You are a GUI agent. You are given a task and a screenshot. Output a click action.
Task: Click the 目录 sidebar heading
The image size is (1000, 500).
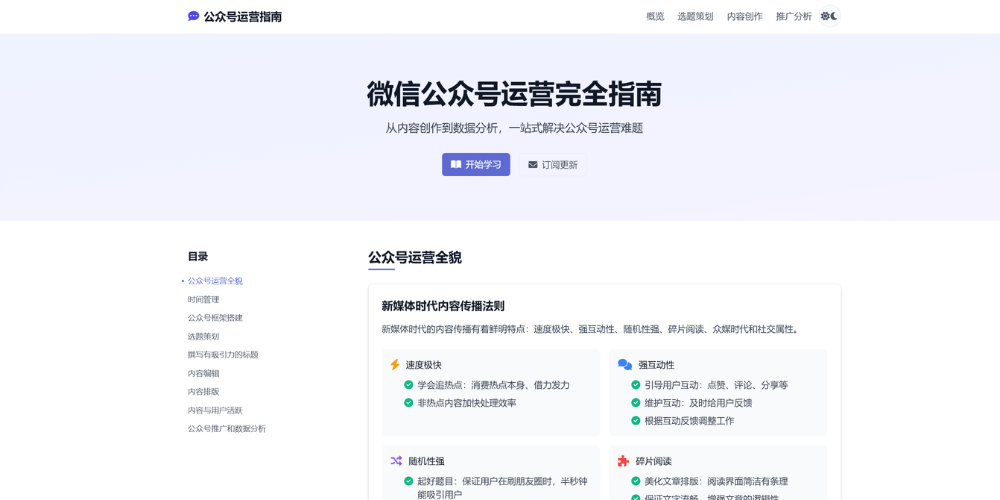coord(198,256)
